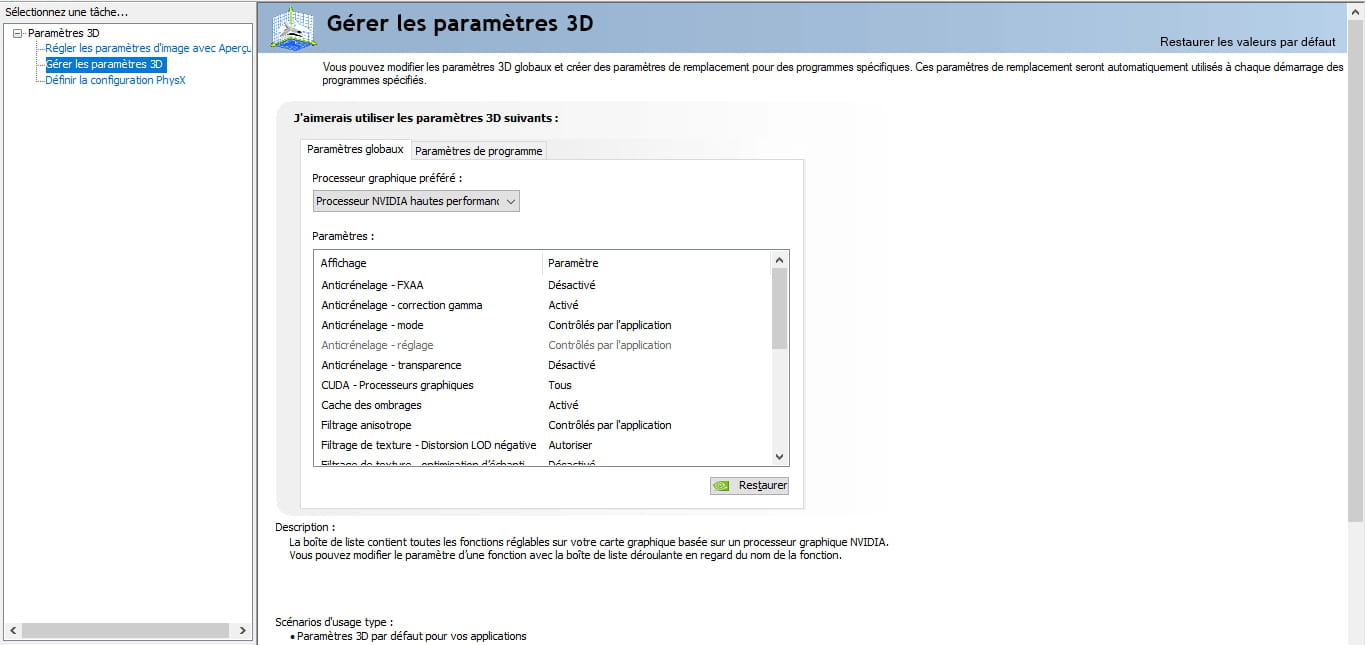Click the task tree right scroll arrow
The height and width of the screenshot is (645, 1366).
point(242,631)
